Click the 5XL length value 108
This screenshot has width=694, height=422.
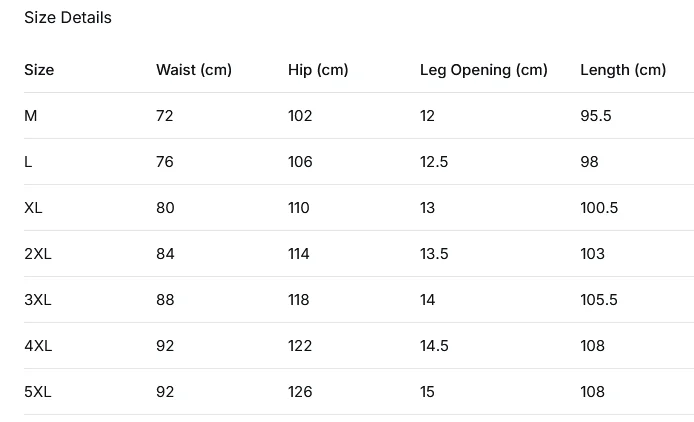[x=592, y=392]
